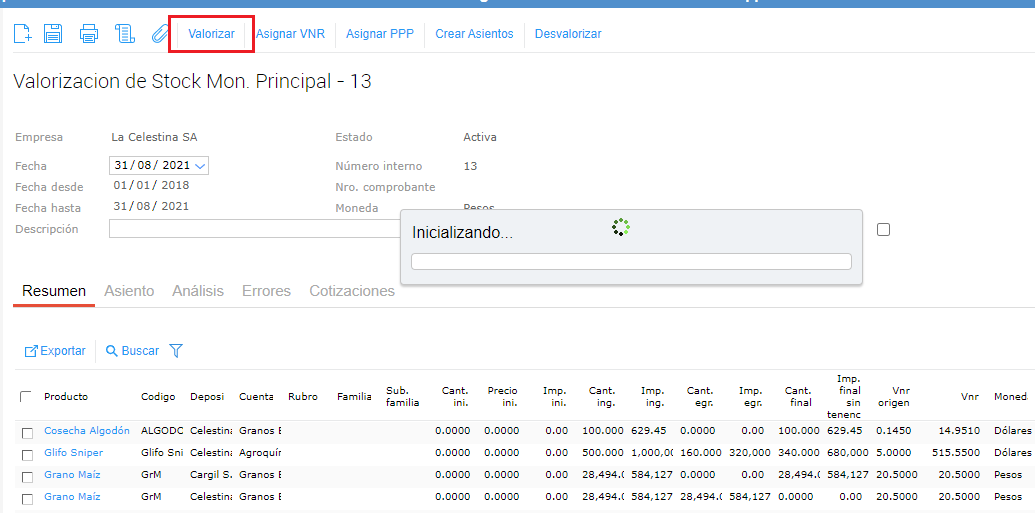
Task: Click the Inicializando progress bar
Action: coord(631,262)
